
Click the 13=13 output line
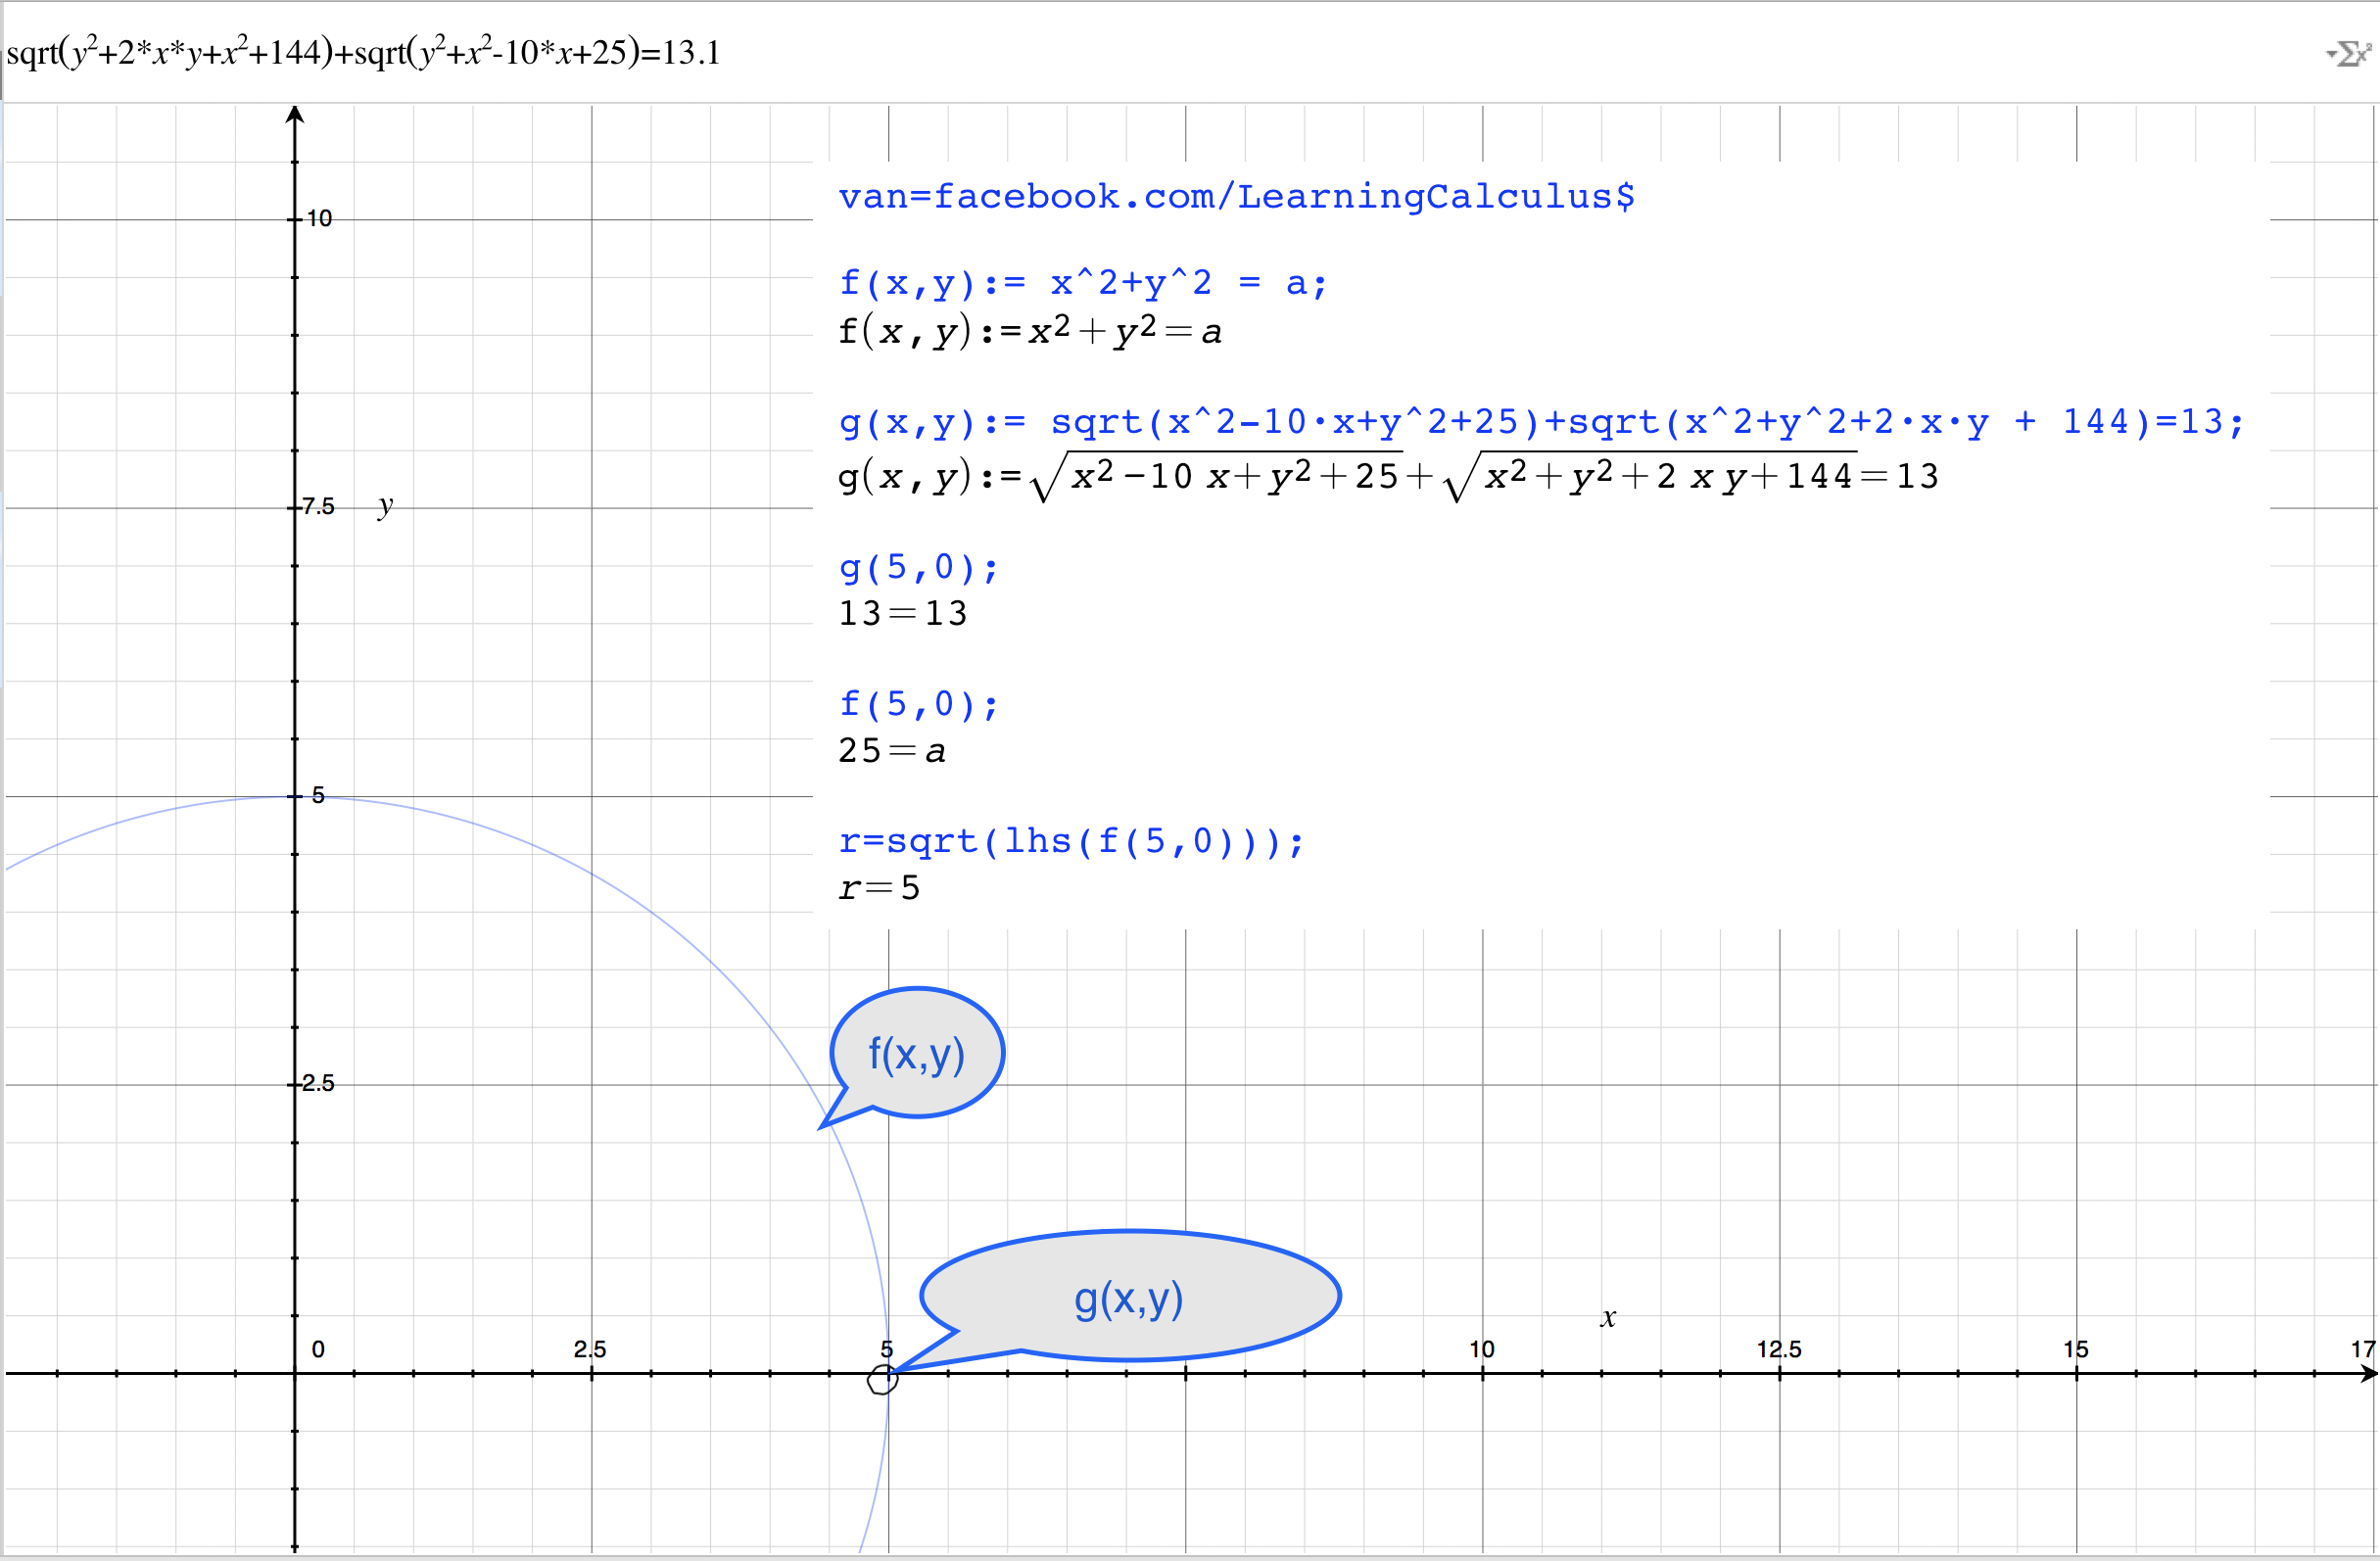(903, 613)
